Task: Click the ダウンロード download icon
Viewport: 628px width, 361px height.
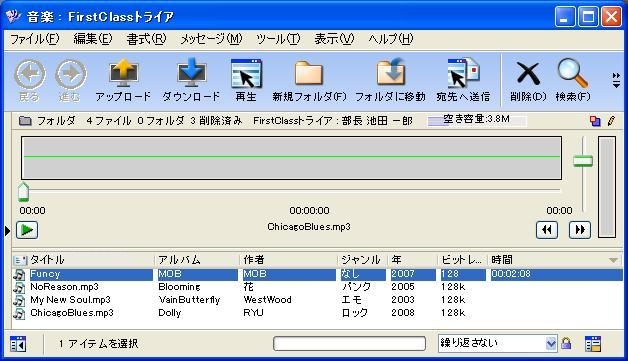Action: coord(191,73)
